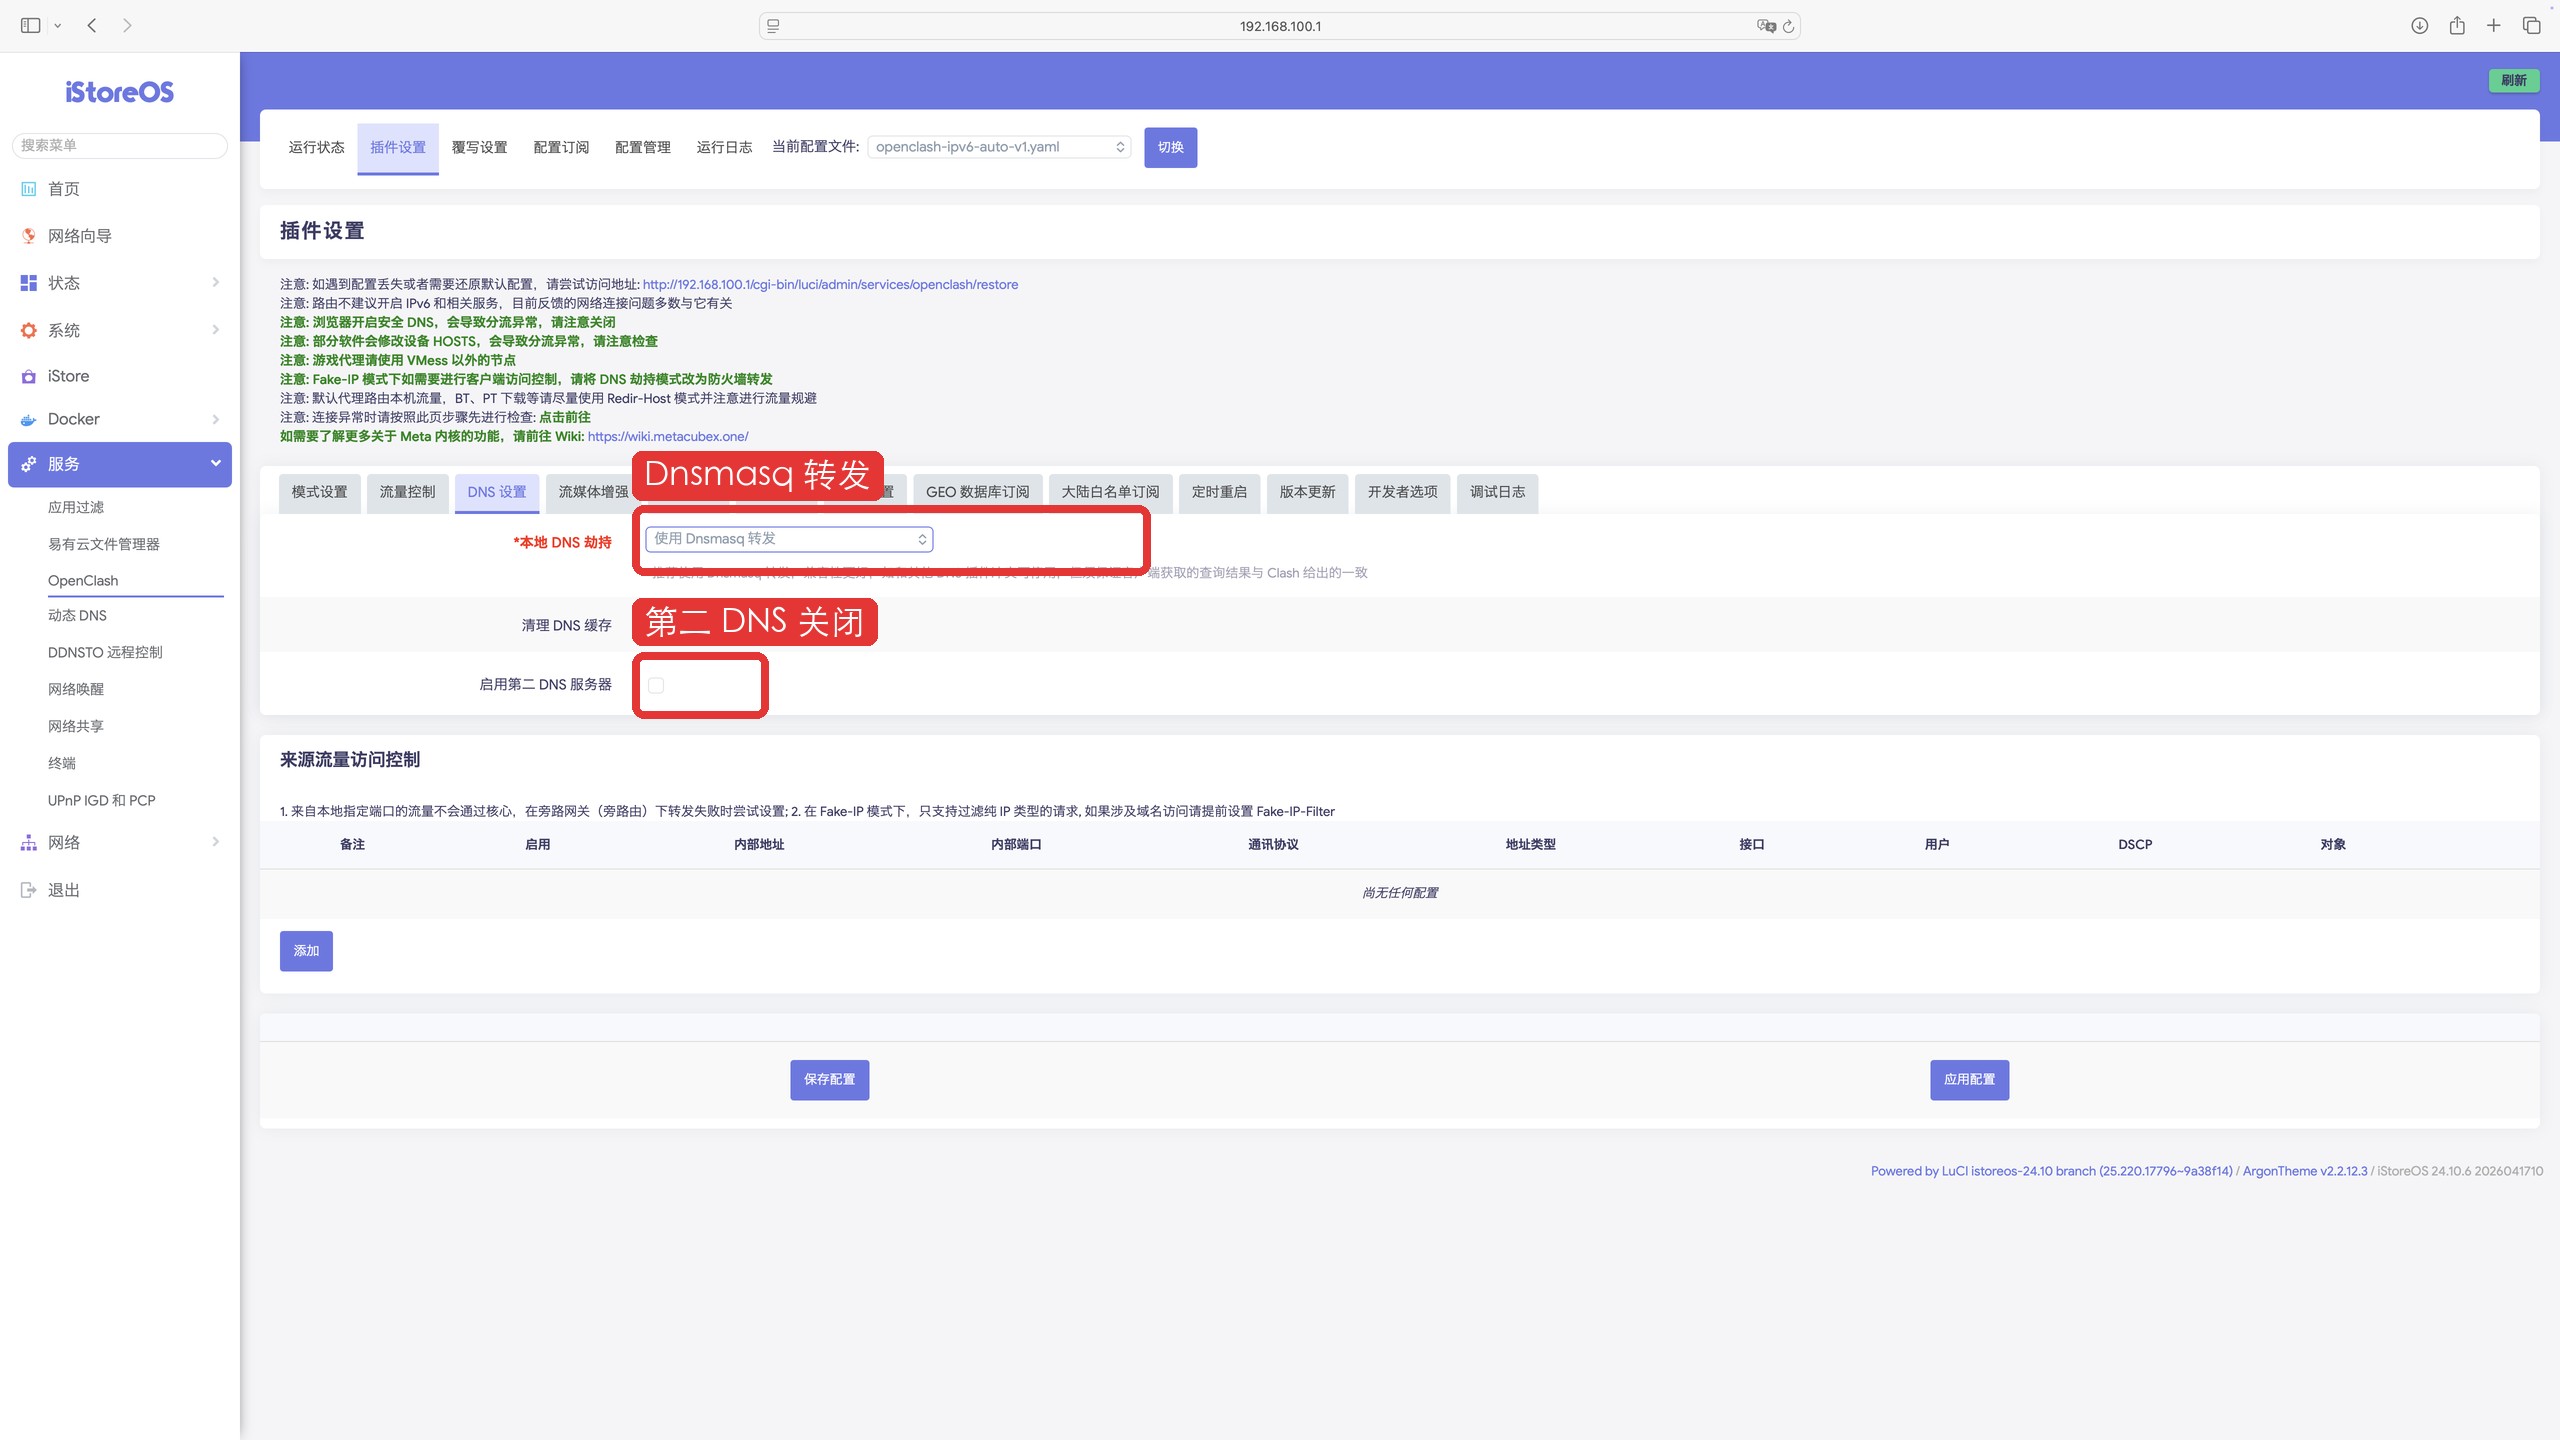Viewport: 2560px width, 1440px height.
Task: Collapse the 服务 menu chevron
Action: click(x=216, y=463)
